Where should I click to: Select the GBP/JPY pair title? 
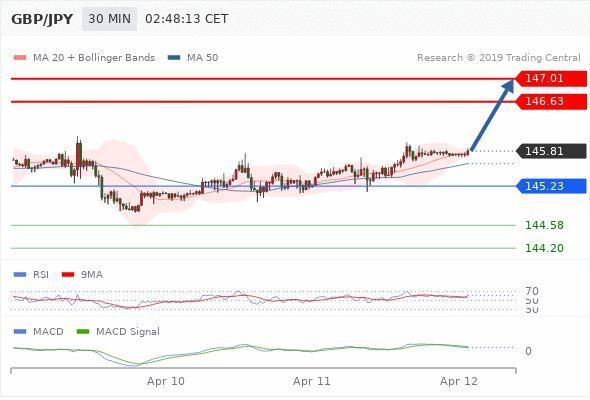pos(42,19)
